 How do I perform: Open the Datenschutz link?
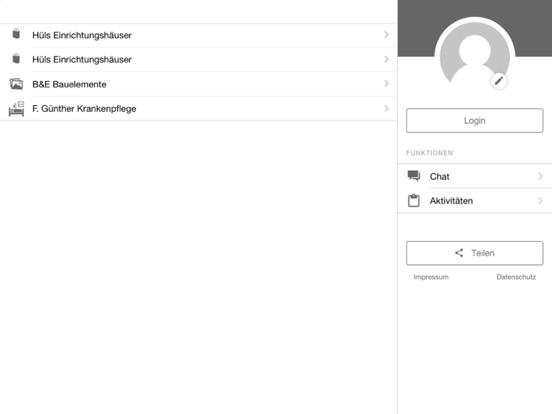tap(516, 277)
